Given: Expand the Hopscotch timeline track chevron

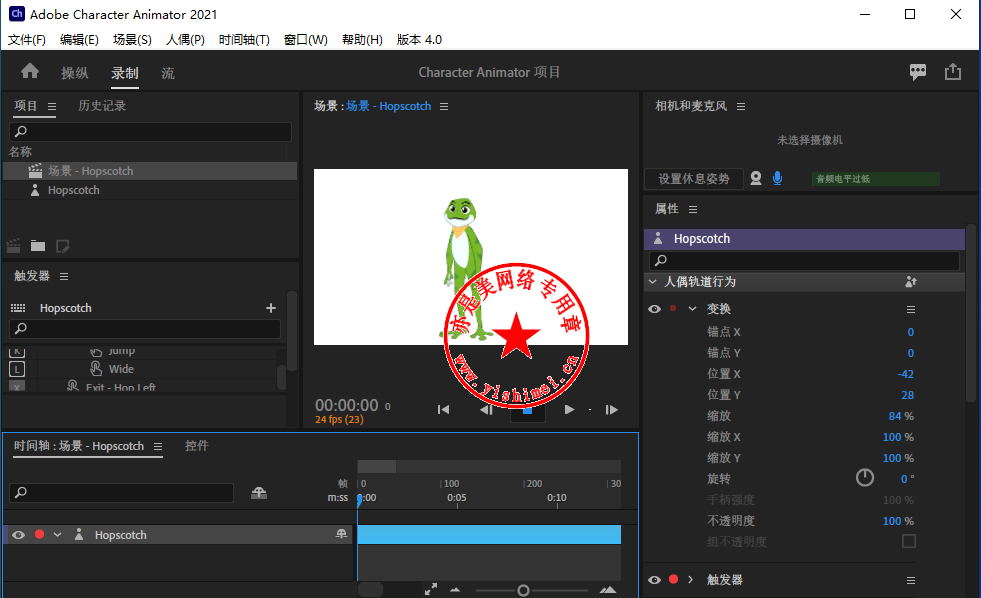Looking at the screenshot, I should [x=58, y=535].
